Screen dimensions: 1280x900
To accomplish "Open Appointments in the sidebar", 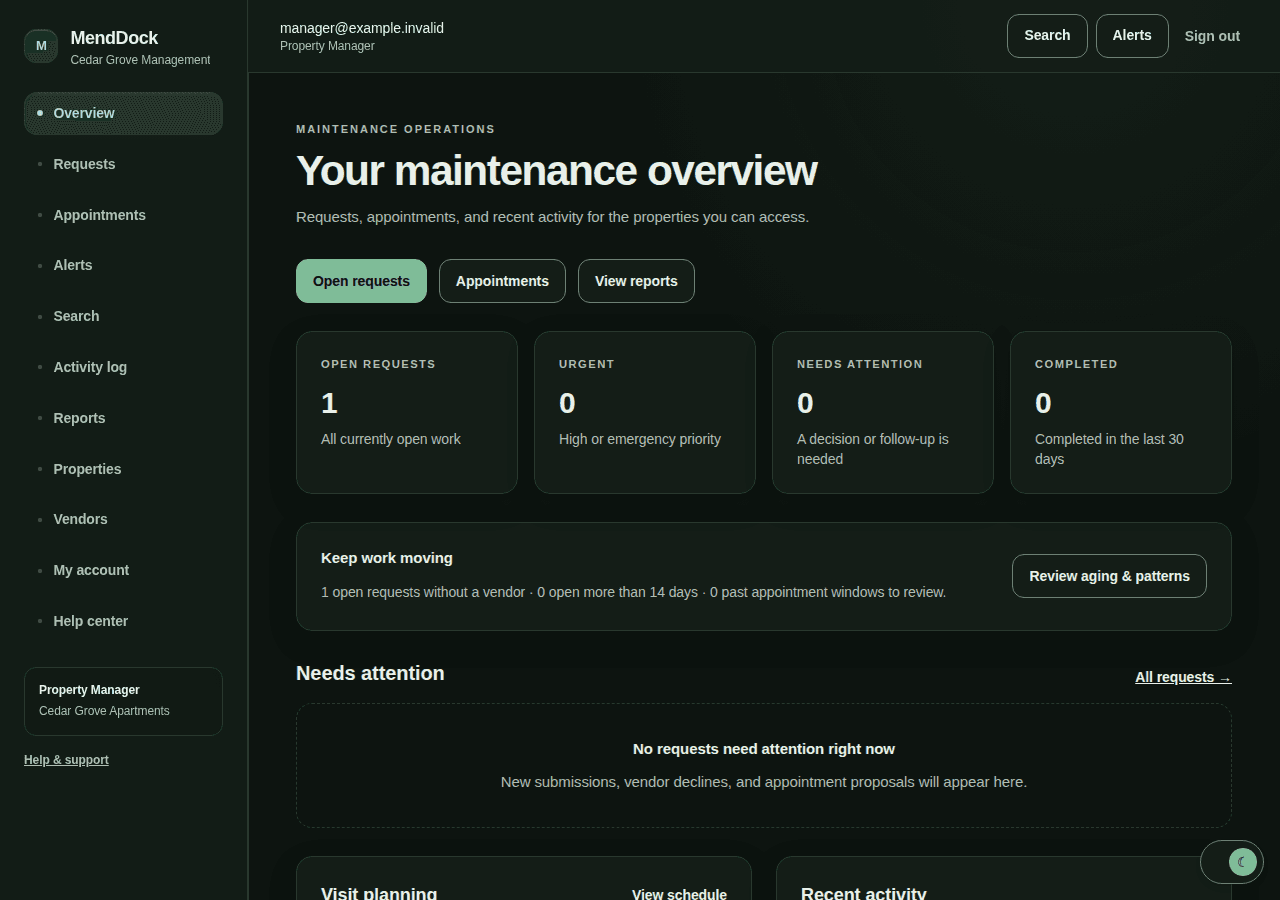I will 123,215.
